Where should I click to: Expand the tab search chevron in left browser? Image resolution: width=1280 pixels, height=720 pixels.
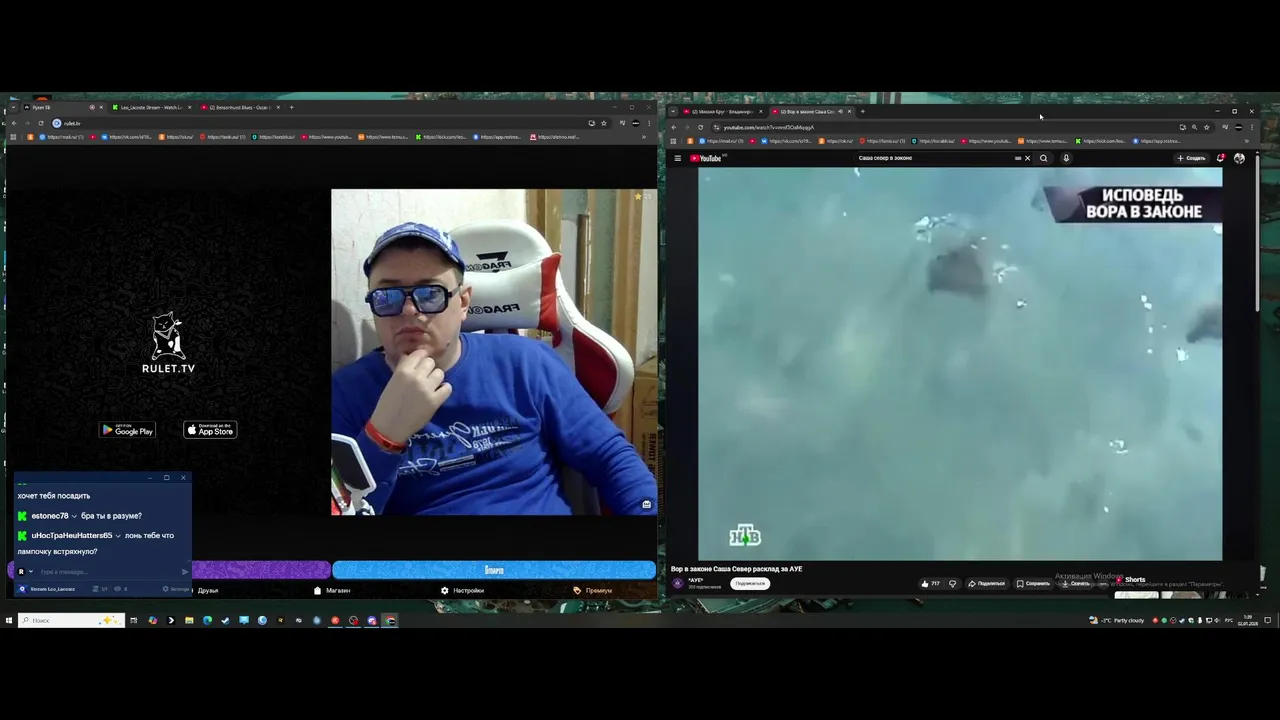(x=13, y=107)
